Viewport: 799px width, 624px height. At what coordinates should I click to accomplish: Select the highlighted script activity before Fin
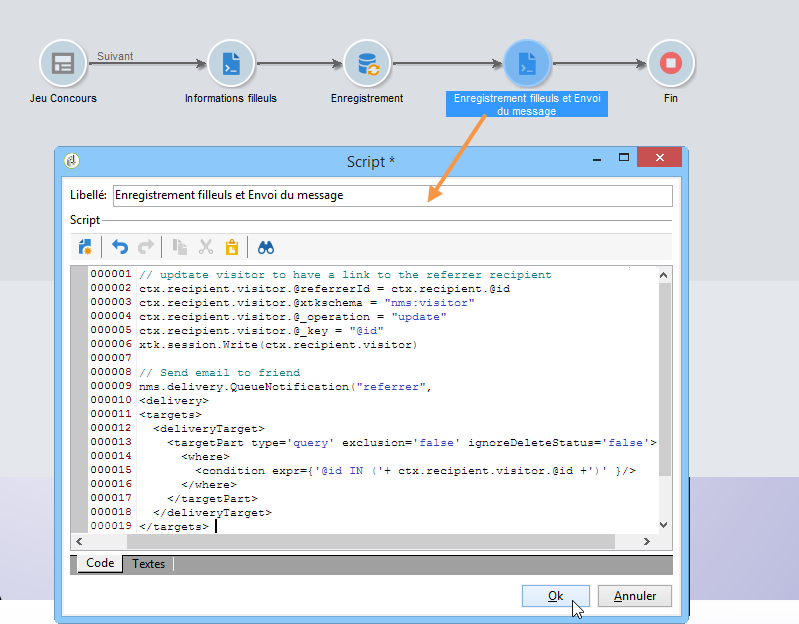[527, 64]
